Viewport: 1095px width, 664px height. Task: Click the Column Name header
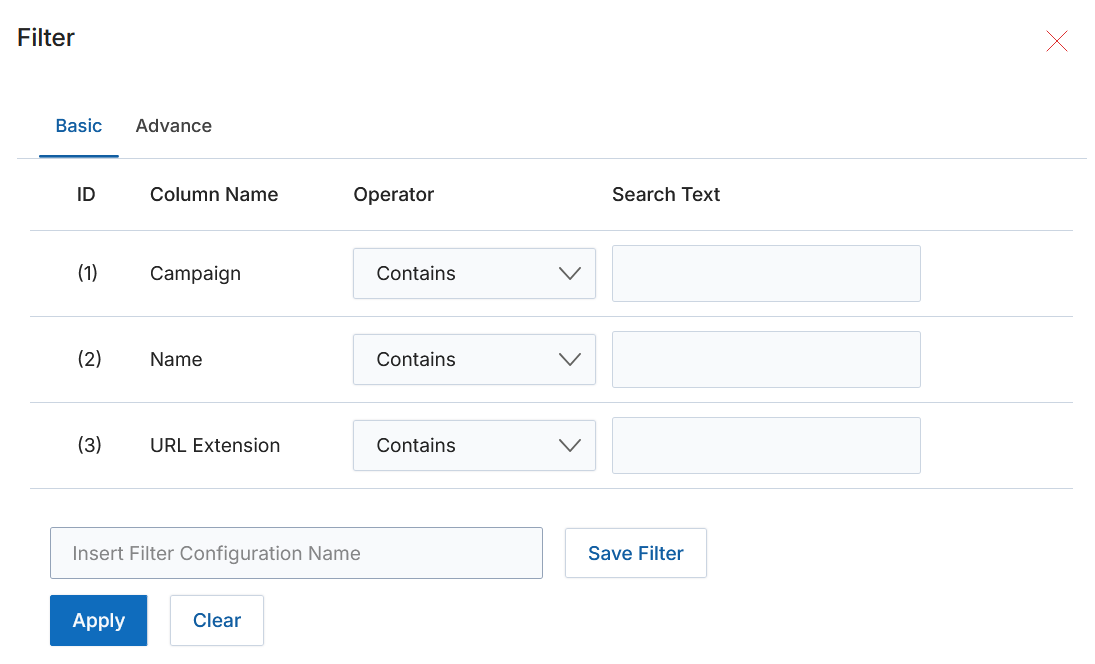pyautogui.click(x=214, y=194)
